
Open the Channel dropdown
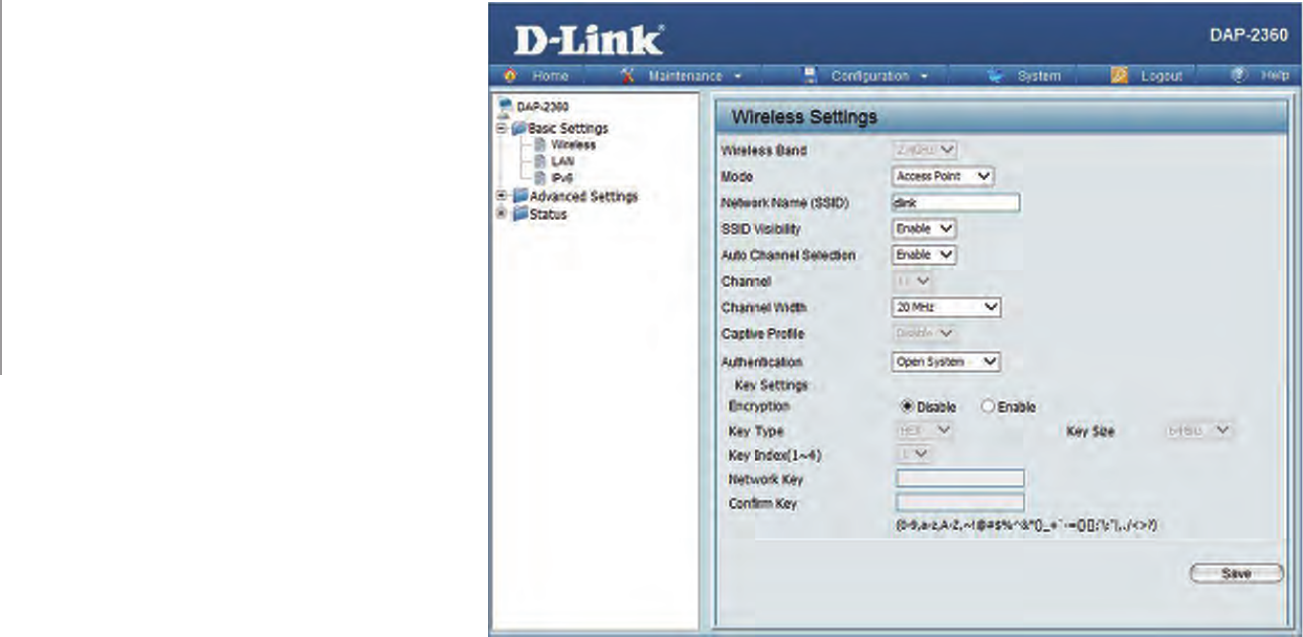point(912,282)
